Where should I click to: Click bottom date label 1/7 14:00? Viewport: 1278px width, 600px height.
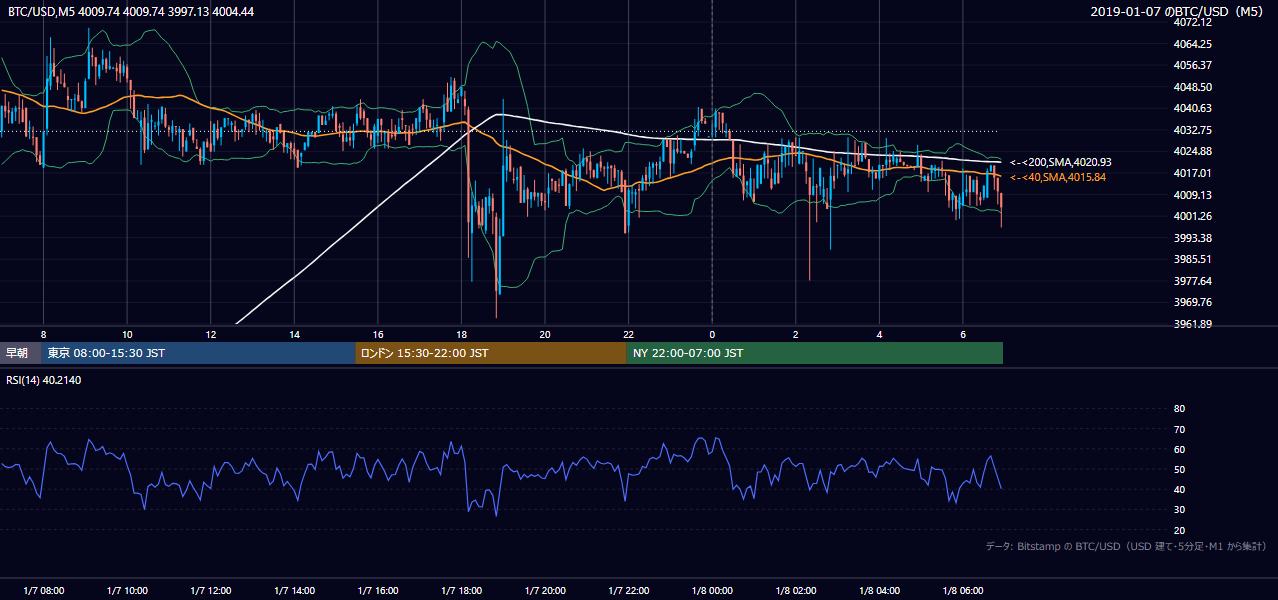[294, 592]
